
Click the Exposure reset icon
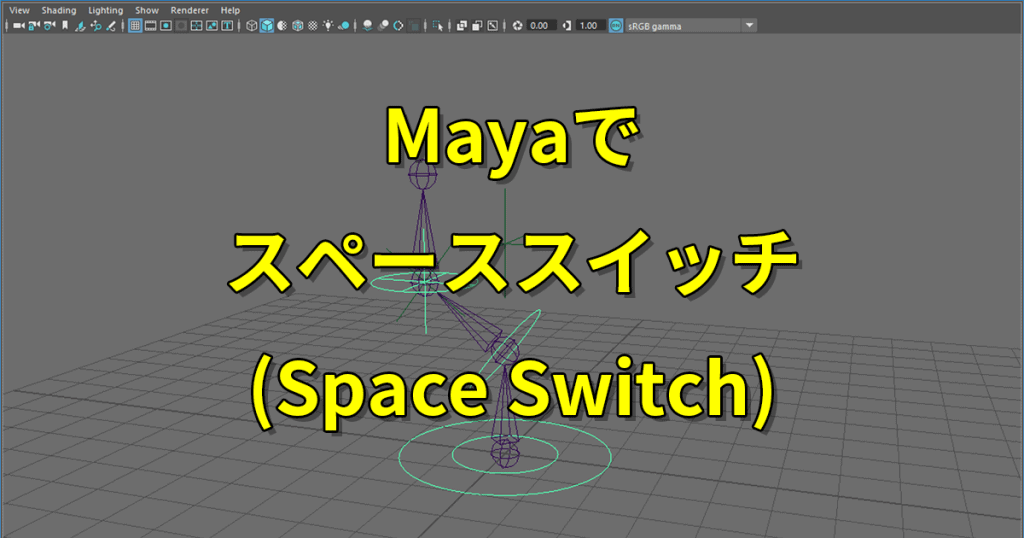517,25
